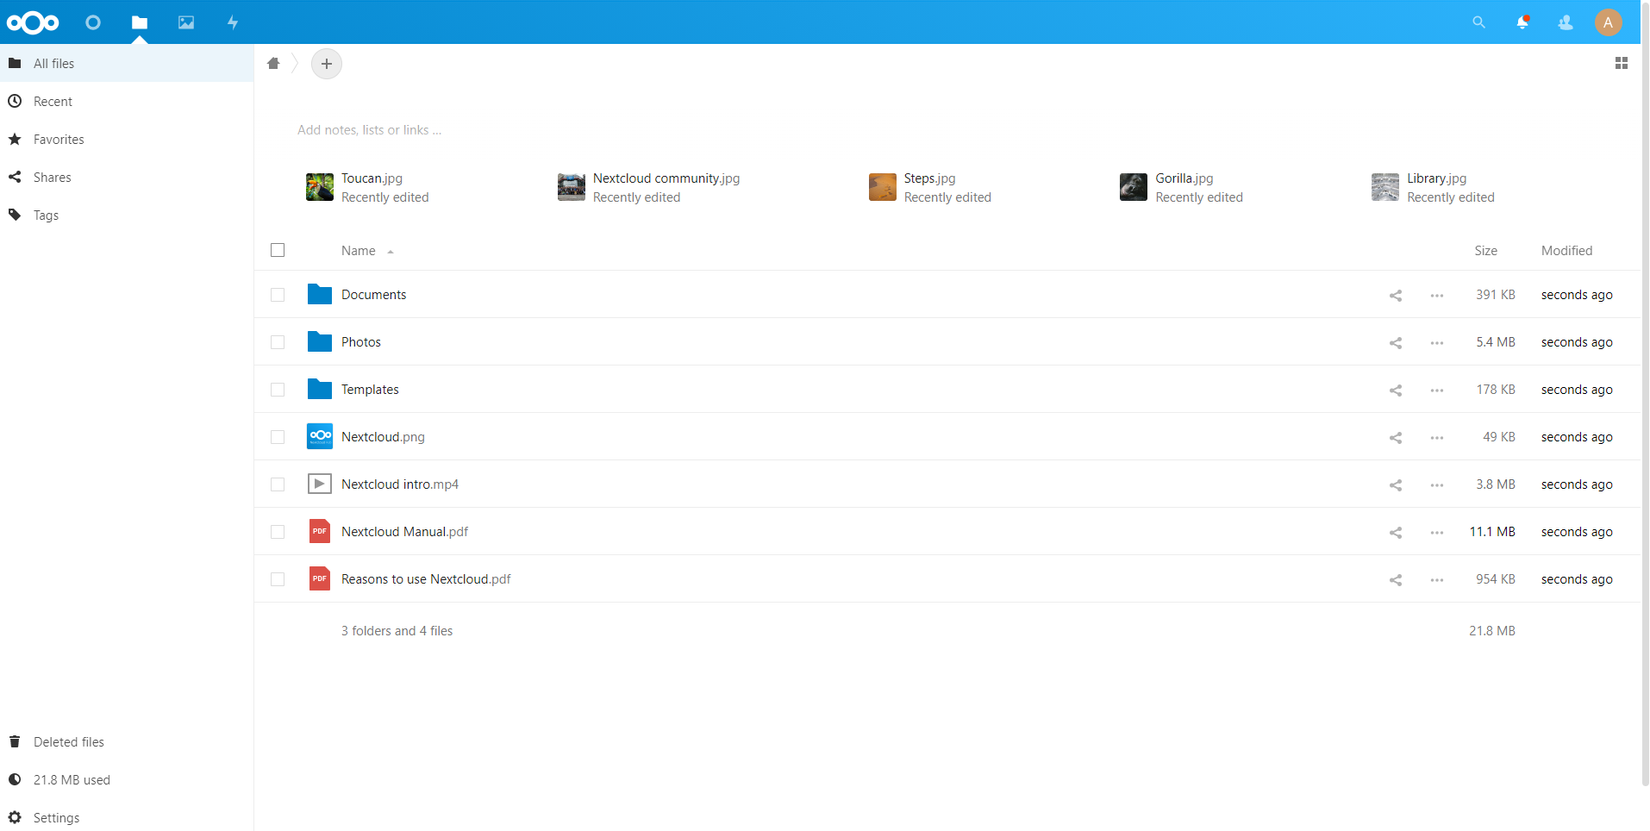Click the Nextcloud.png file thumbnail

[319, 436]
